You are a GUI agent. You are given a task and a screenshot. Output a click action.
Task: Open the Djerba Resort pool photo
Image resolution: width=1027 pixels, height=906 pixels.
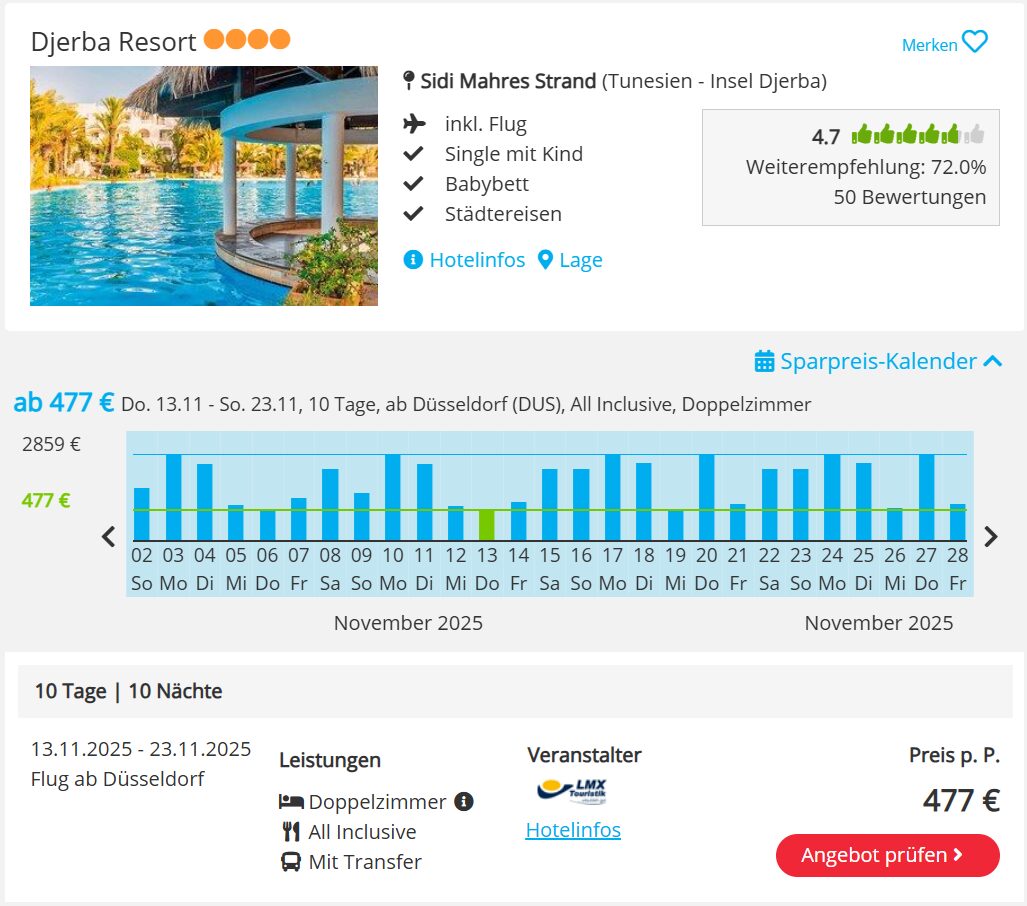204,185
